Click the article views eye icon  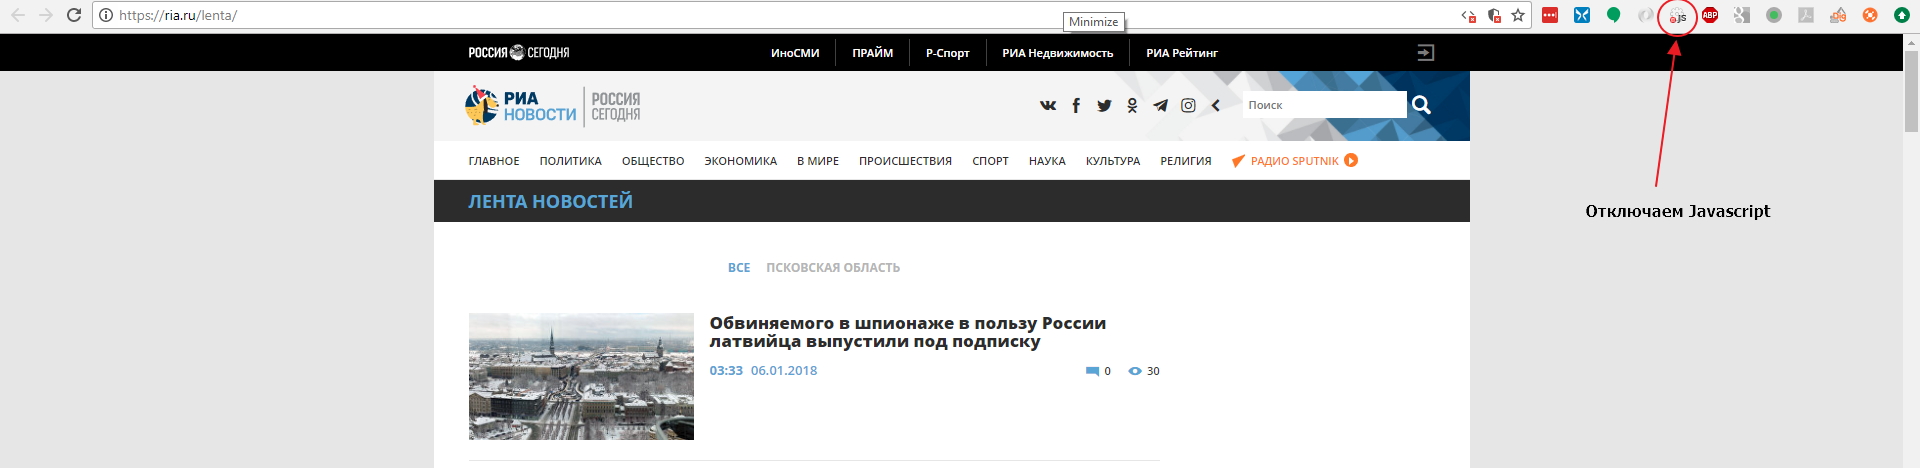(1135, 371)
